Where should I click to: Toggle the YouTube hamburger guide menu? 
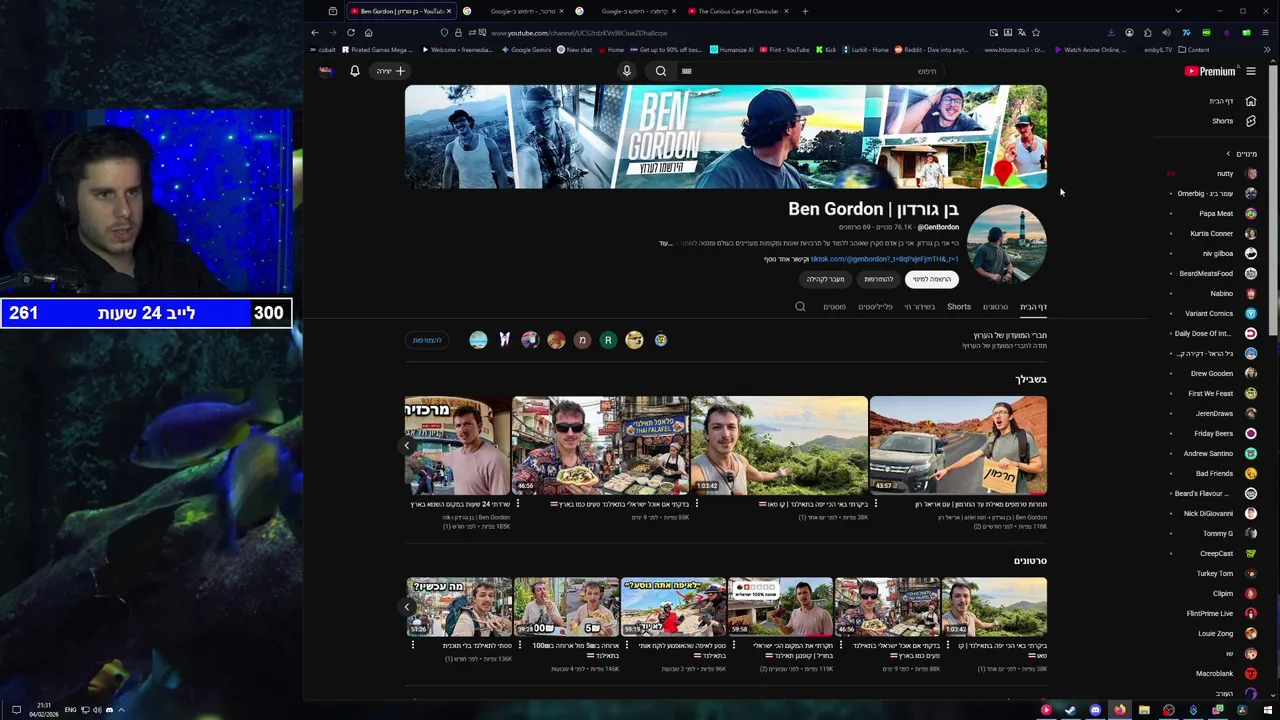pyautogui.click(x=1251, y=71)
